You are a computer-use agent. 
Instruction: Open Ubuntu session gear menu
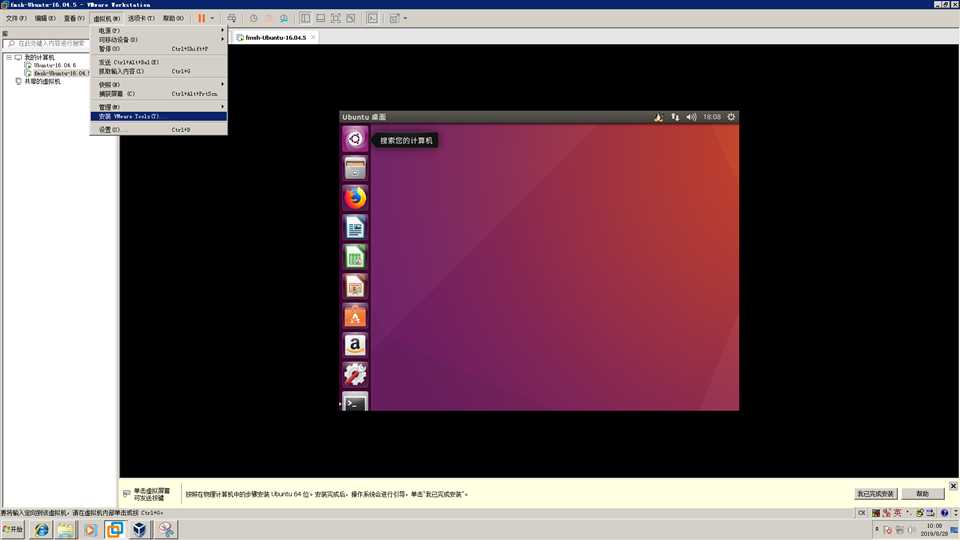point(731,117)
